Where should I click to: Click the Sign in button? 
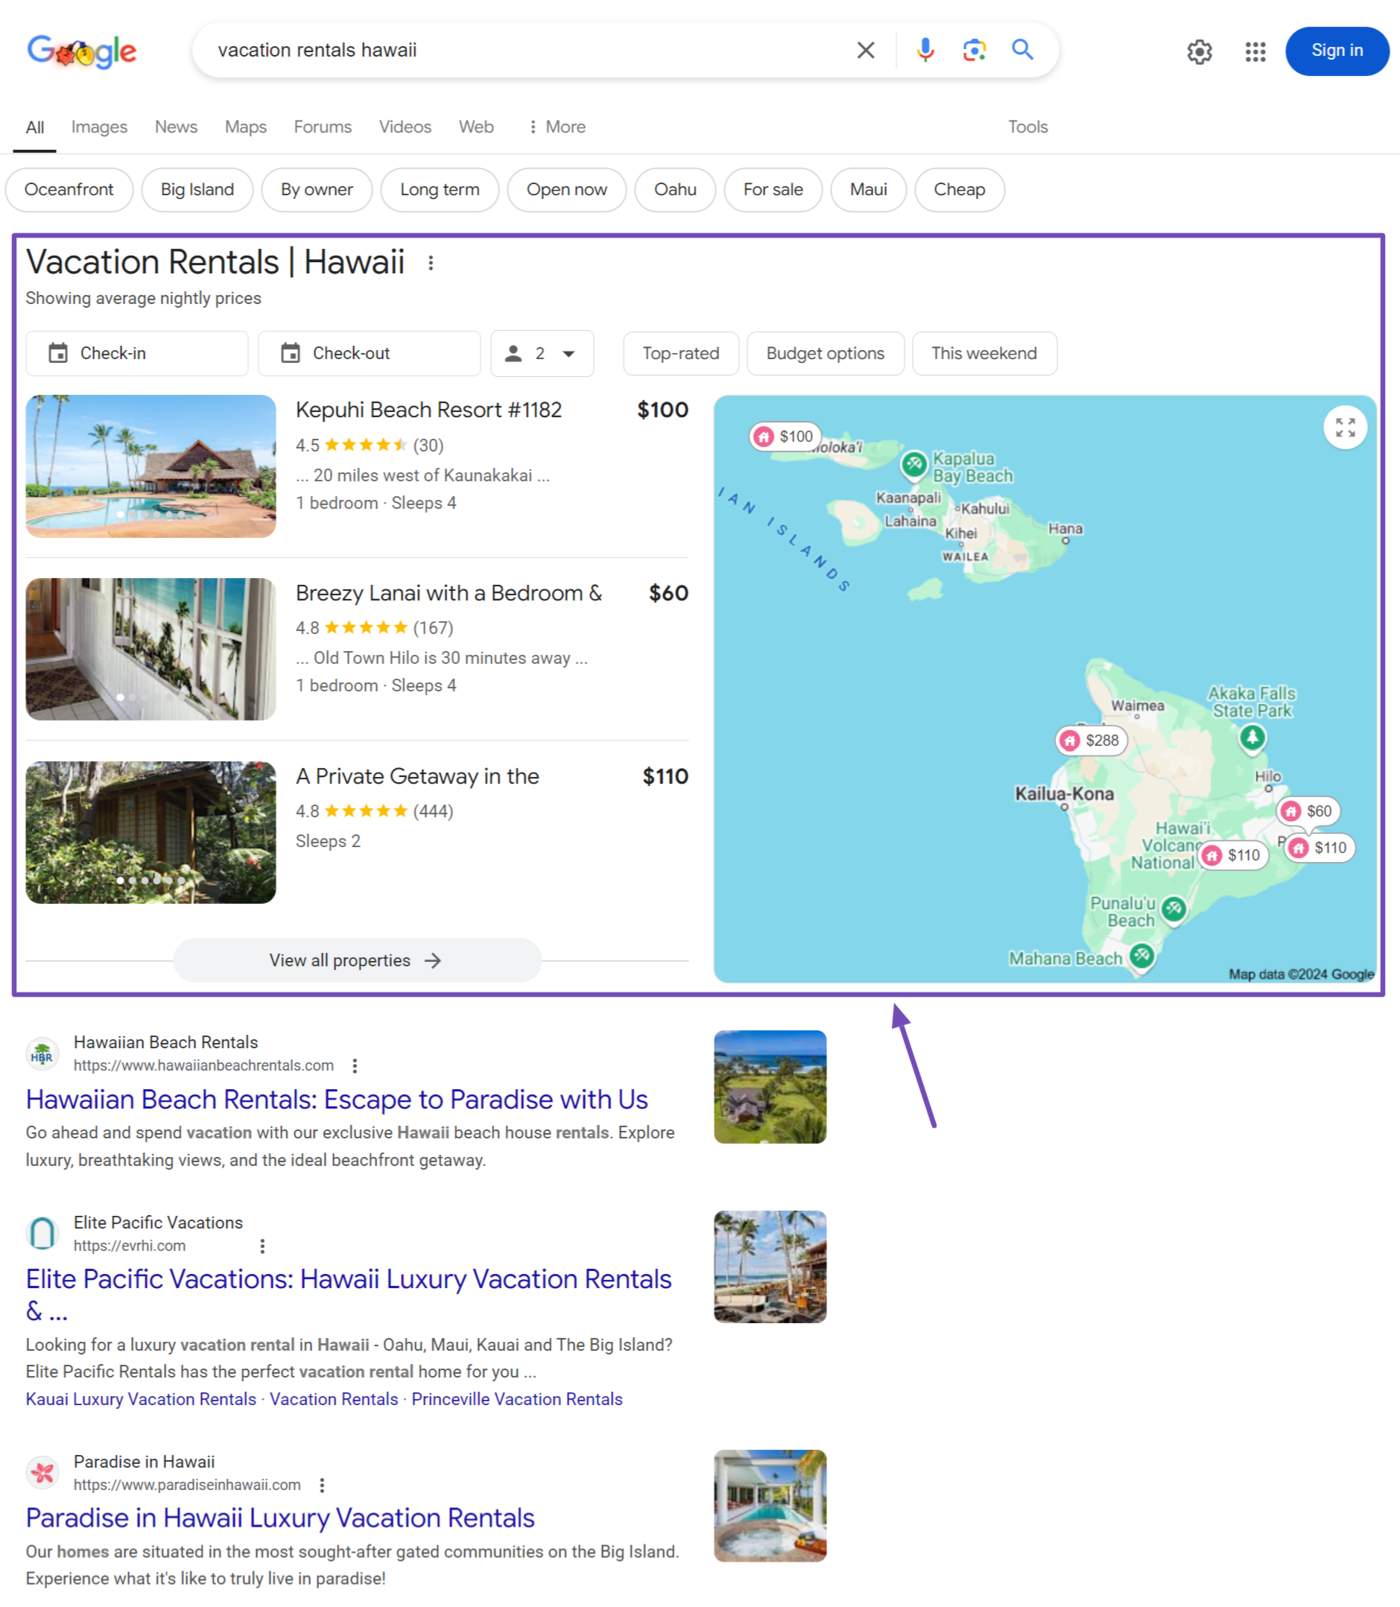[1337, 51]
